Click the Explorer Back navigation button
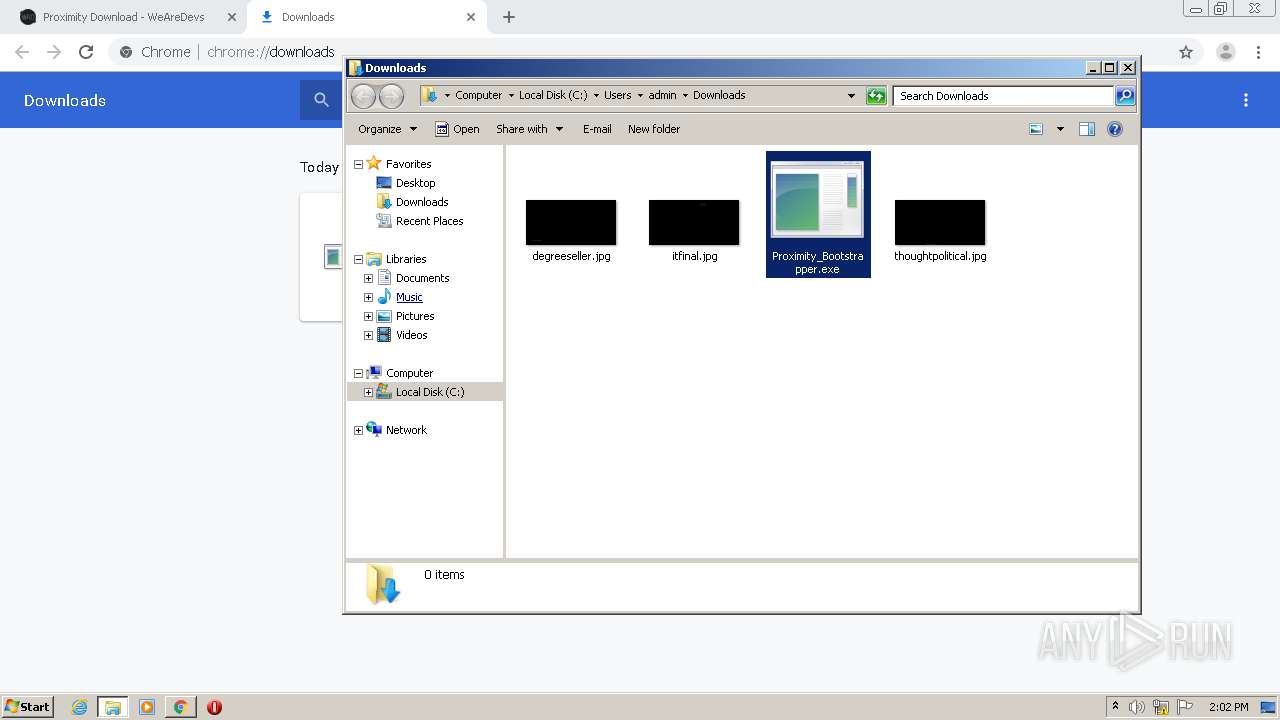Image resolution: width=1280 pixels, height=720 pixels. pos(363,96)
